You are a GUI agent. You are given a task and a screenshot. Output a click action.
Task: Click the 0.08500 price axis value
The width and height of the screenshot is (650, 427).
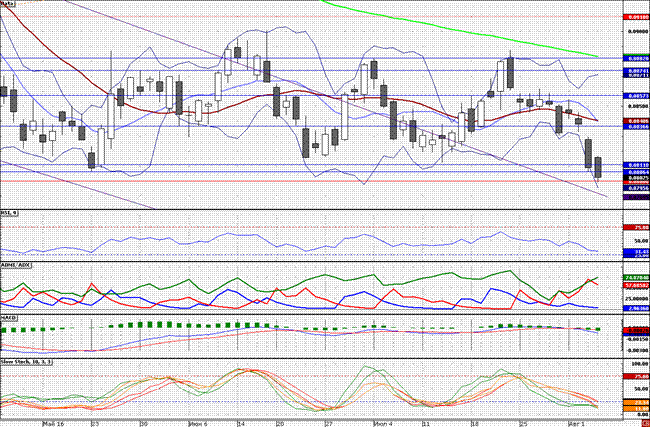(637, 106)
